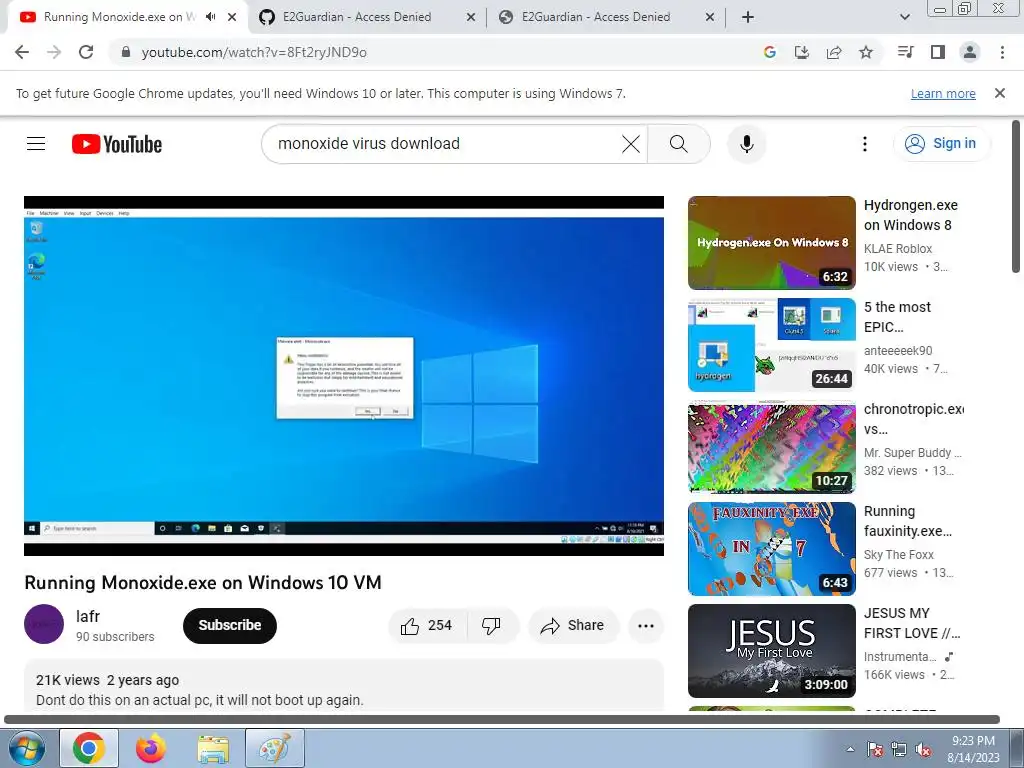Open Windows Explorer from taskbar
1024x768 pixels.
pos(214,748)
